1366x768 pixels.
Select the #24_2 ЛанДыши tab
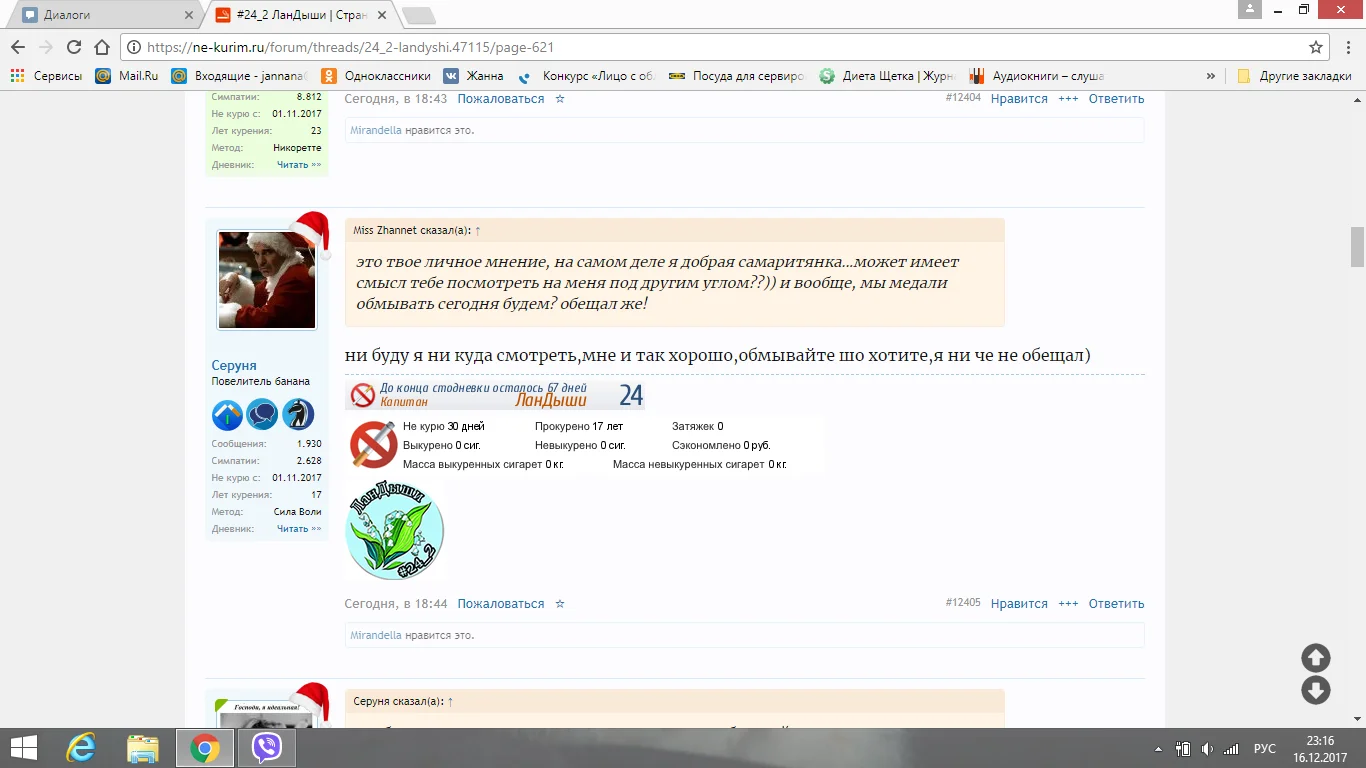coord(302,16)
